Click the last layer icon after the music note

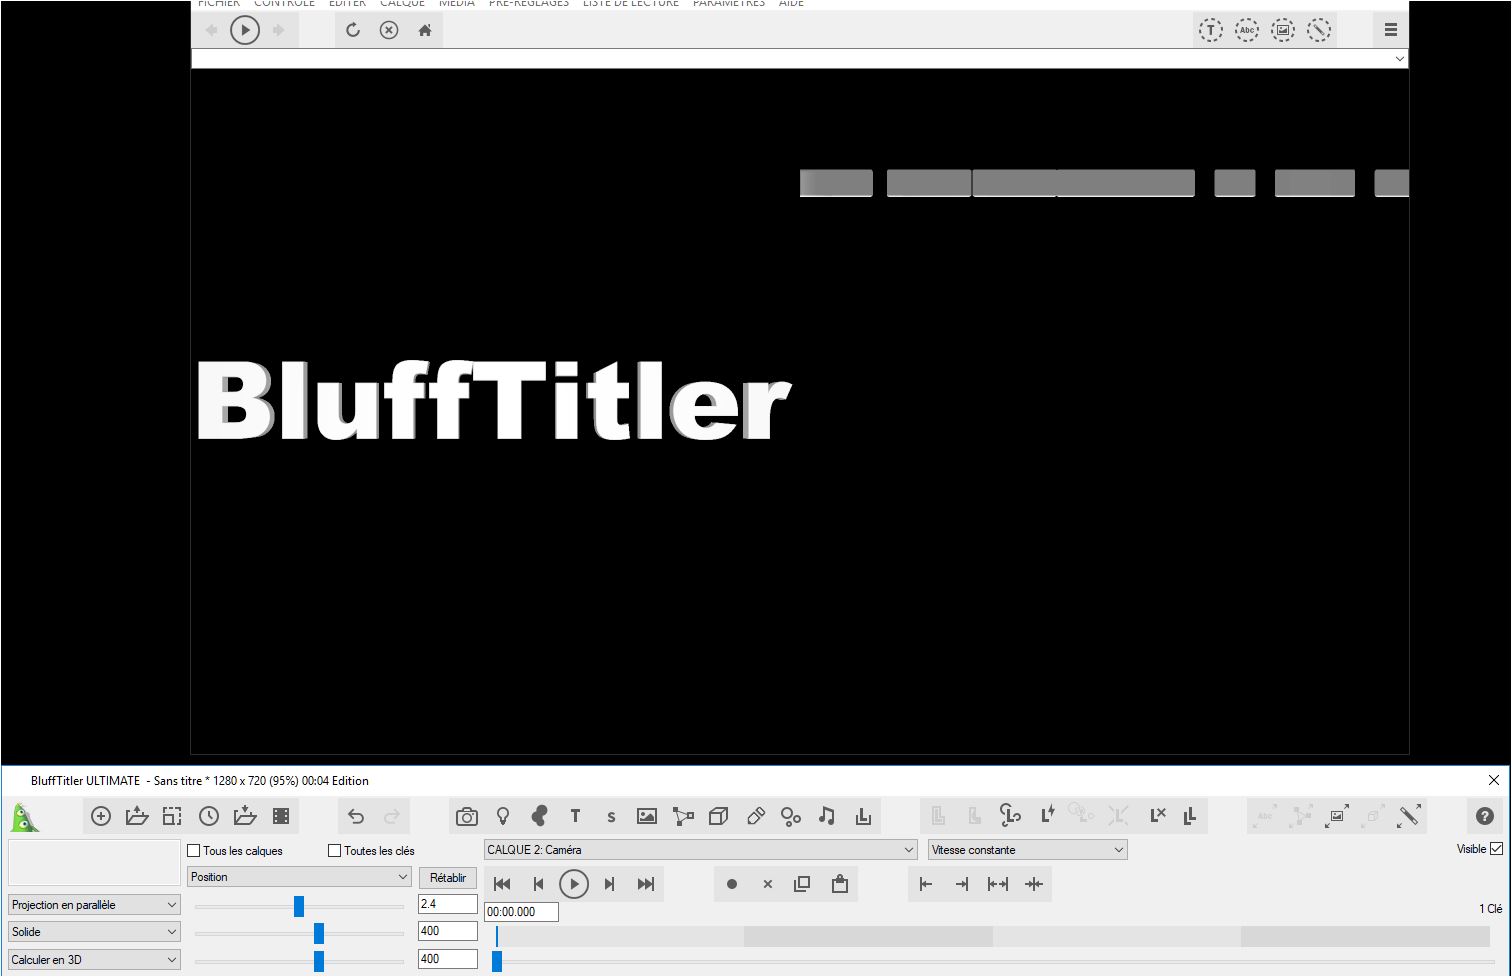point(863,816)
